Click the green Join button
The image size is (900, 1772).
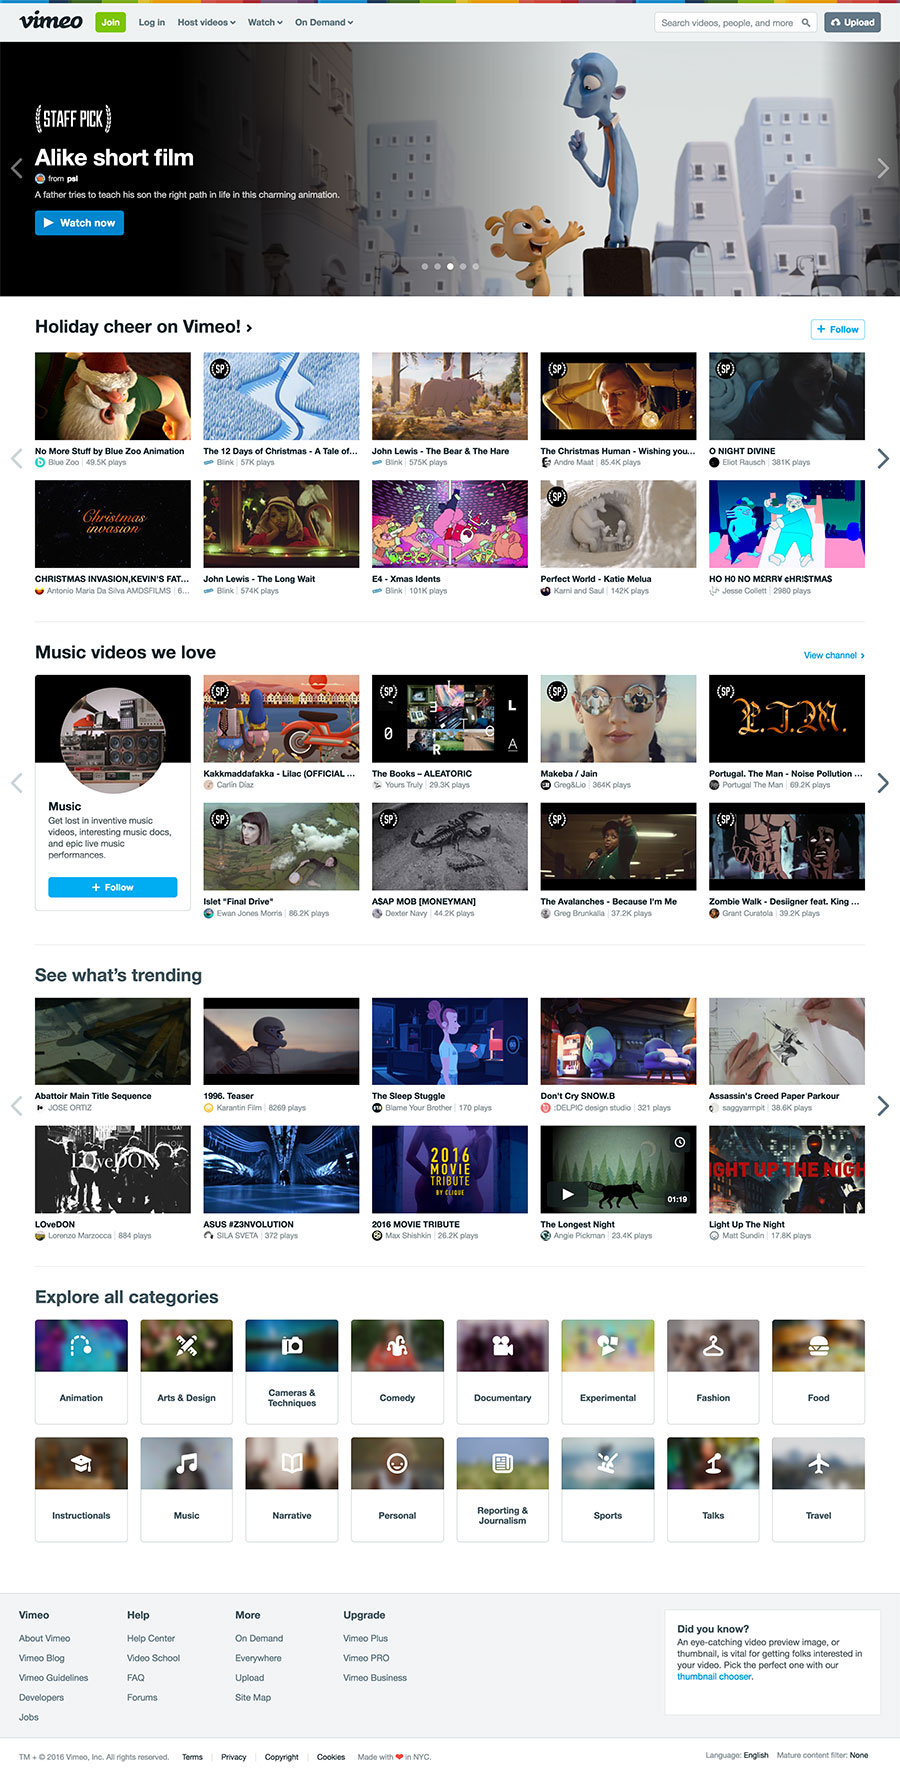click(x=111, y=22)
